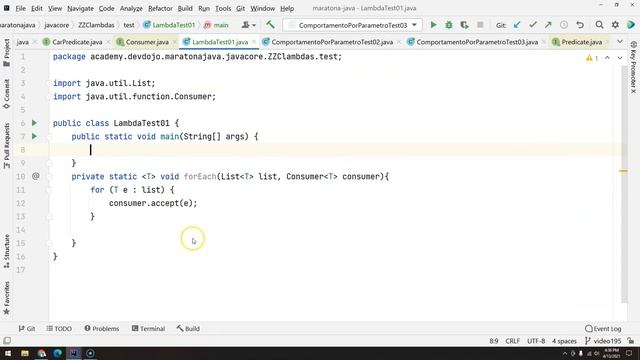Open the Git tool window button
The height and width of the screenshot is (360, 640).
[27, 329]
